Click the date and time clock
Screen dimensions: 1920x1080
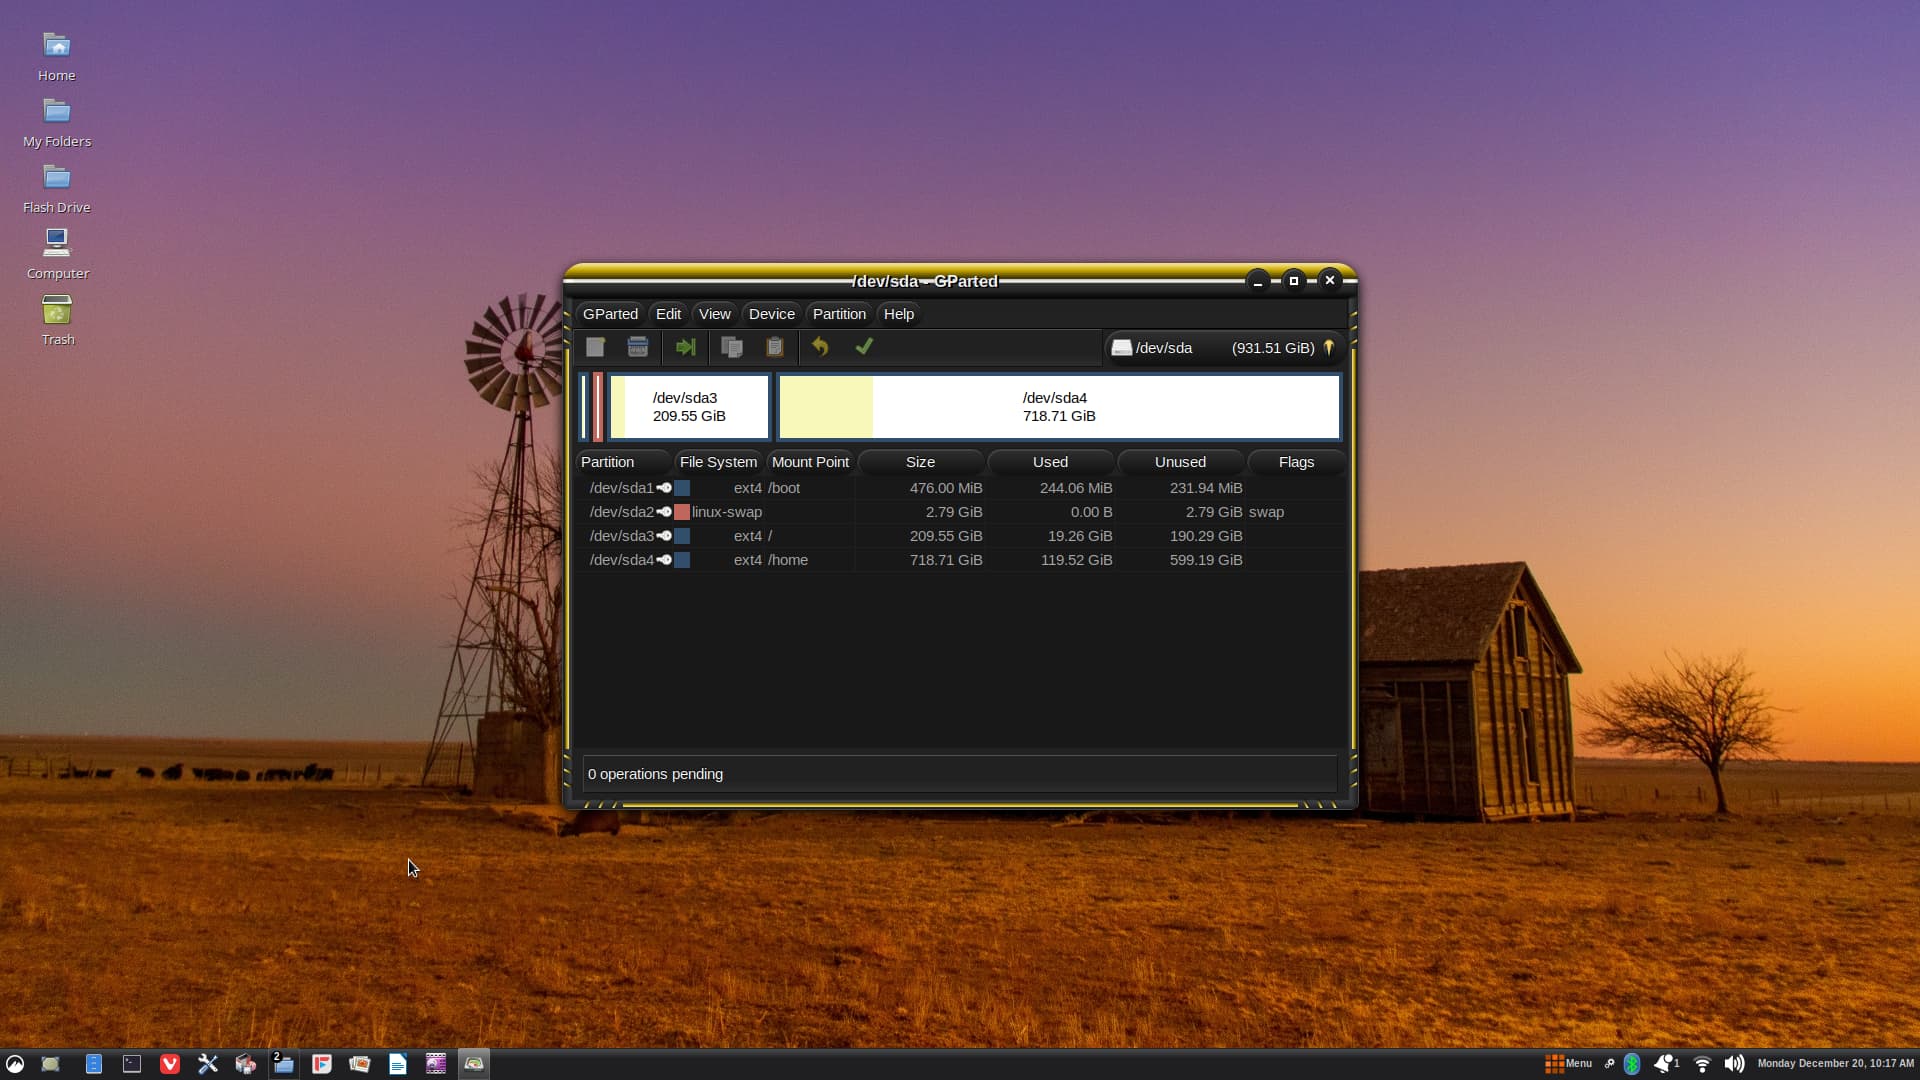coord(1836,1064)
